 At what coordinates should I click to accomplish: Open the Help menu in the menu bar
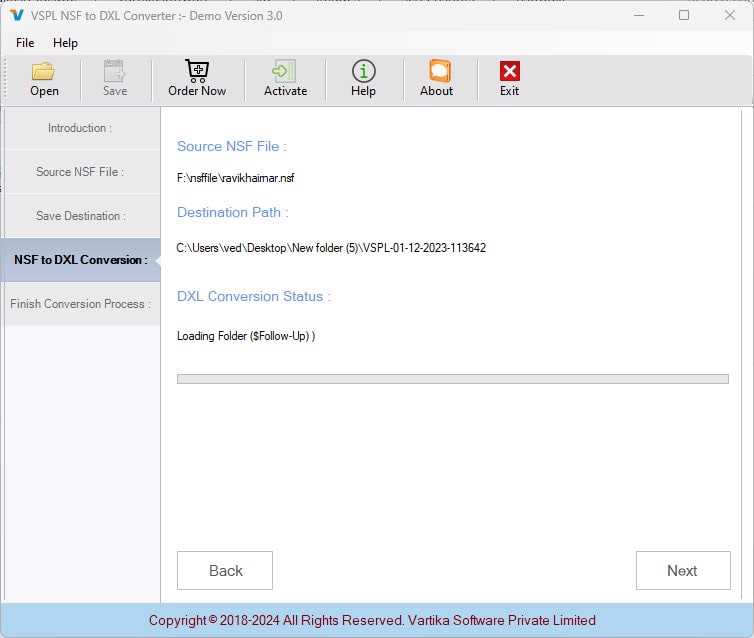65,43
